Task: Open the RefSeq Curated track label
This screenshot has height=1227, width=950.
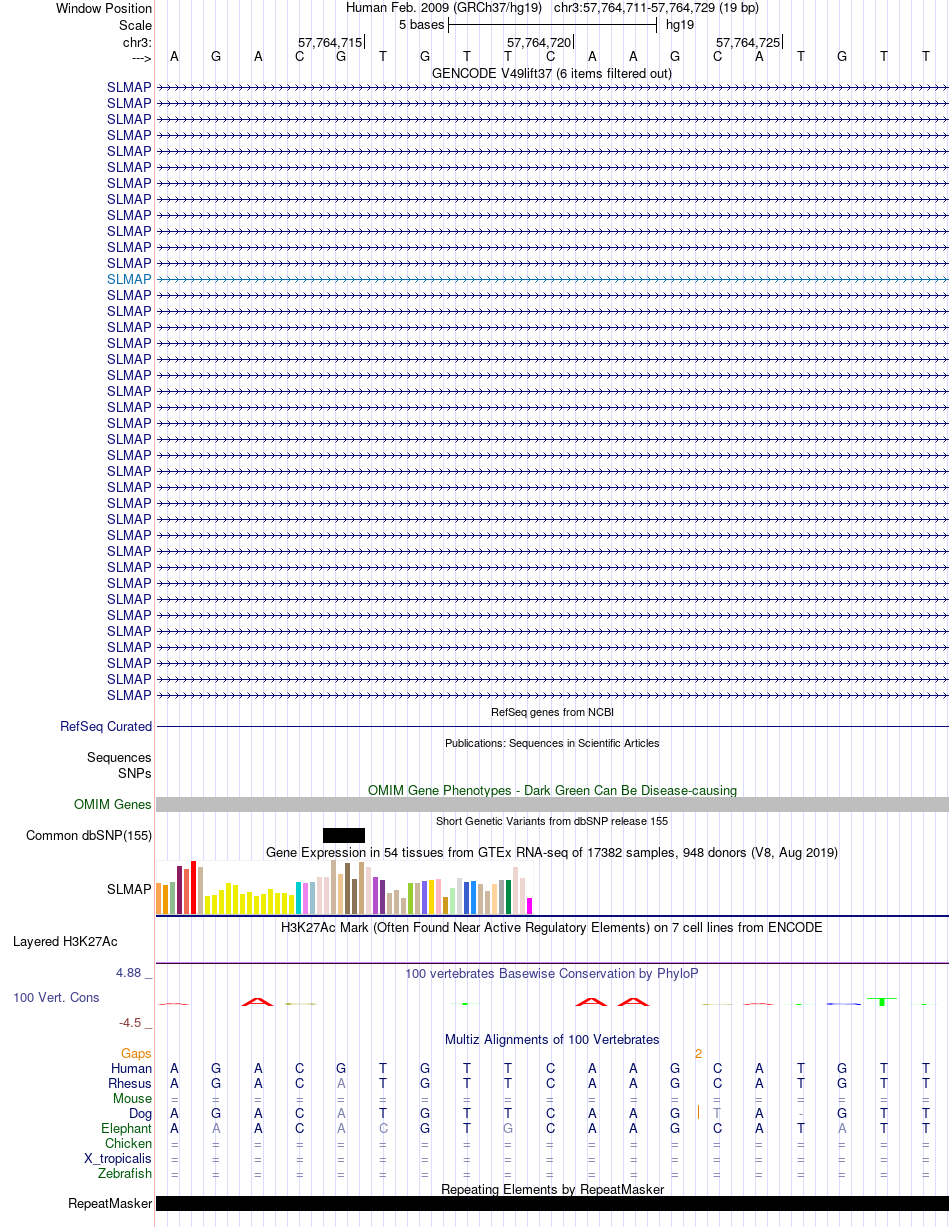Action: point(106,727)
